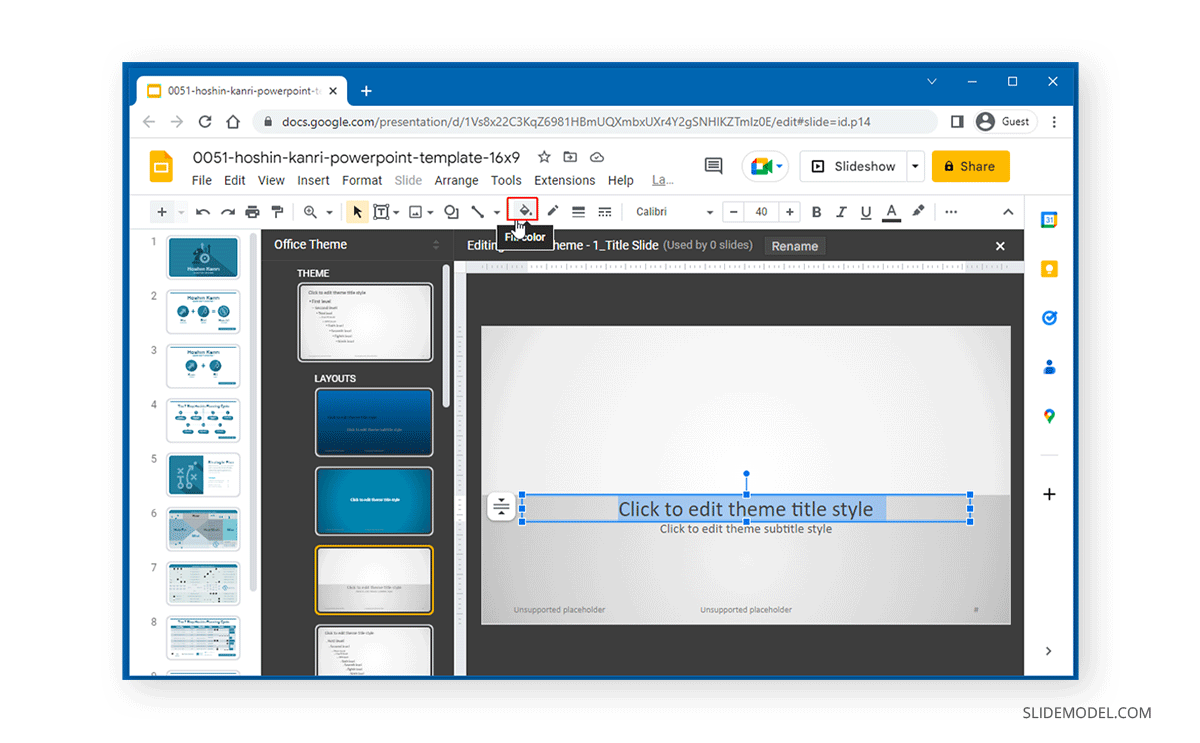Toggle the Chrome side panel
This screenshot has width=1200, height=743.
pyautogui.click(x=957, y=121)
